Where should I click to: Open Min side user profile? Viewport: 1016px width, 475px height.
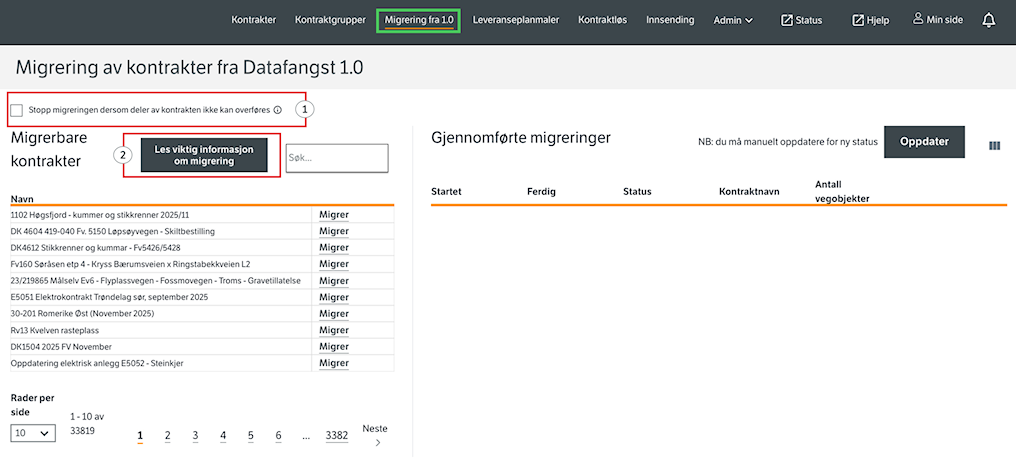coord(940,20)
